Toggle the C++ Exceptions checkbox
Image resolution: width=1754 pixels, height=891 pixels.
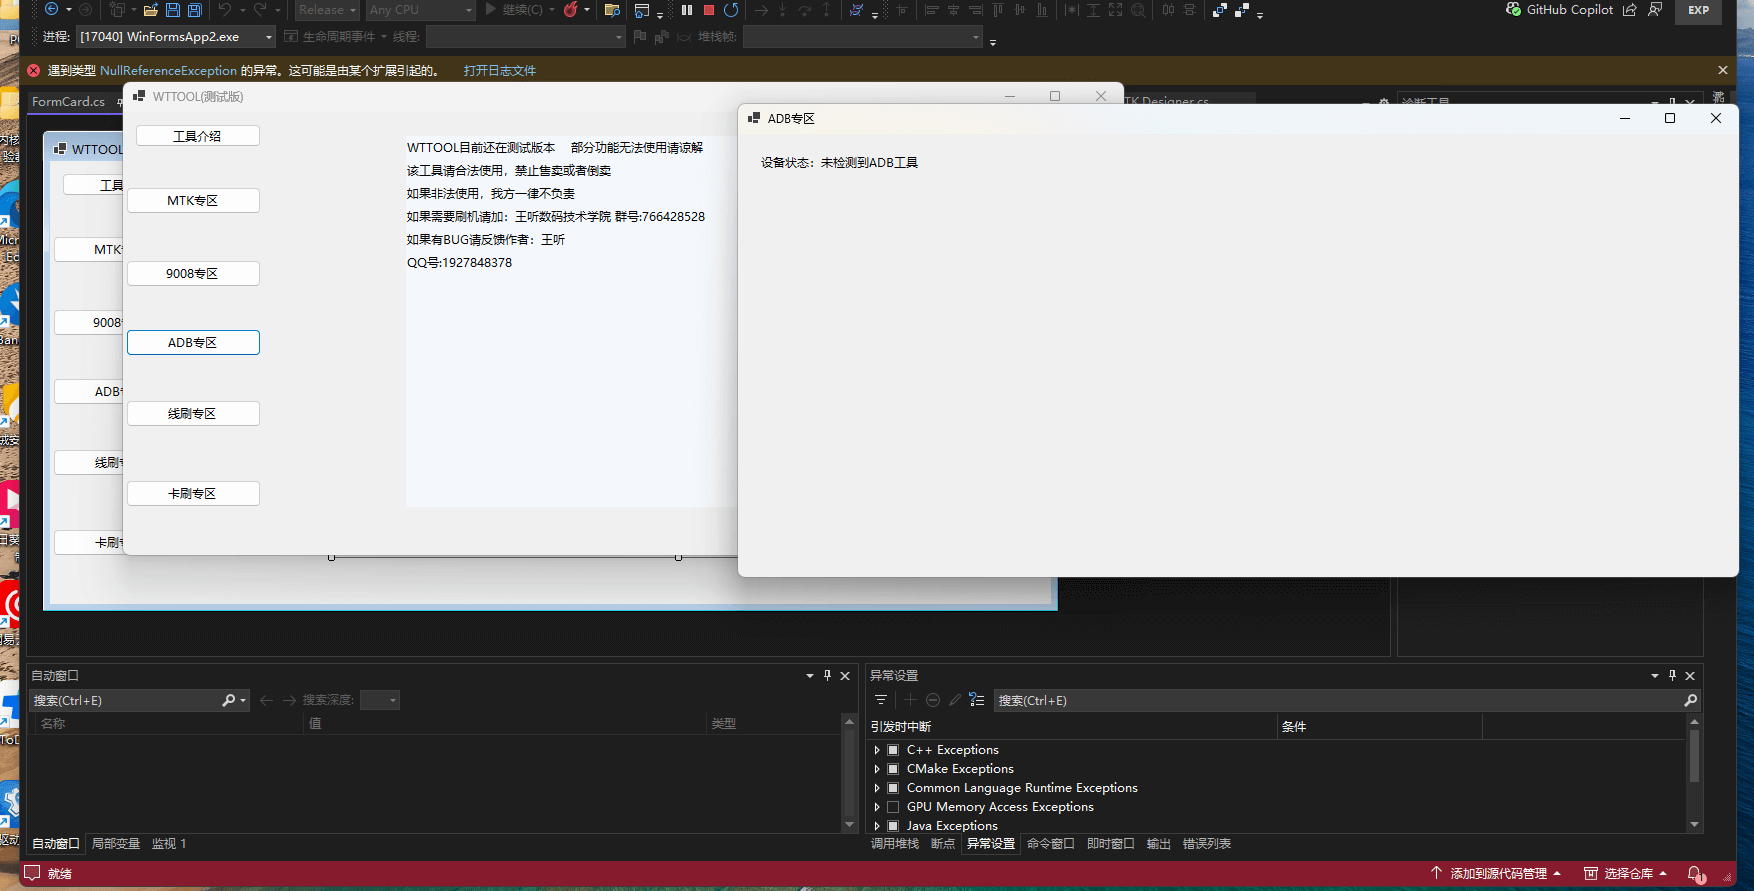coord(893,750)
